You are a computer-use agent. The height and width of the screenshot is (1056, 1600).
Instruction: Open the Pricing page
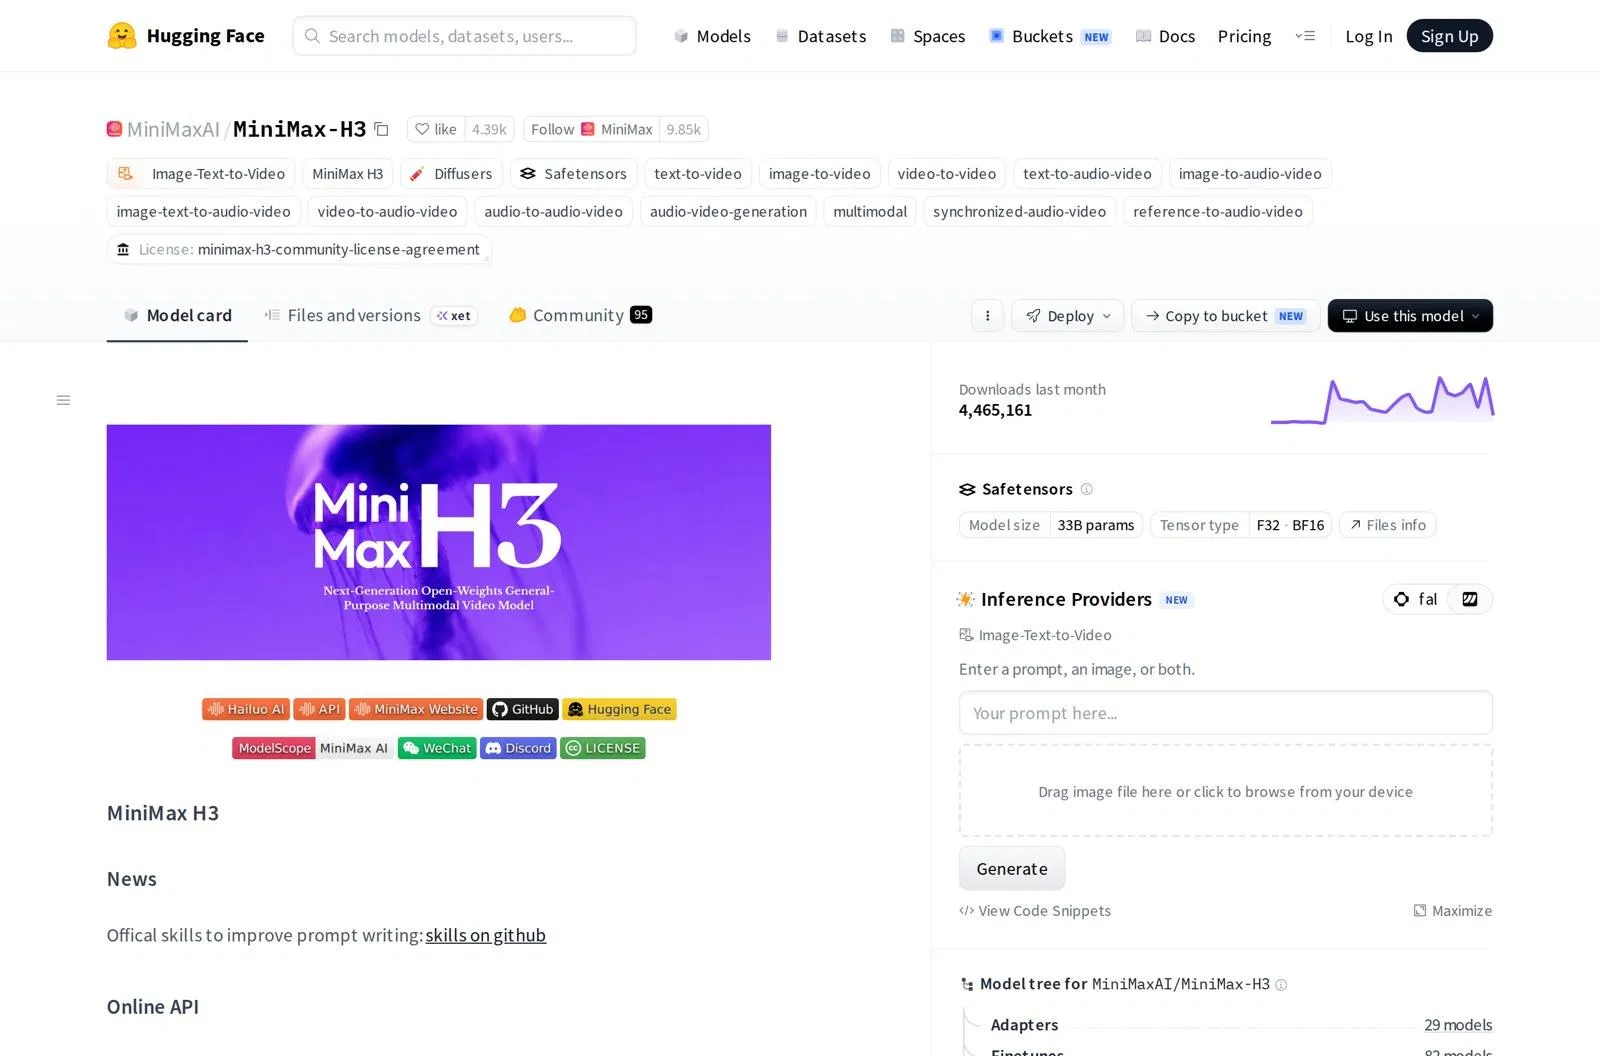(1244, 36)
